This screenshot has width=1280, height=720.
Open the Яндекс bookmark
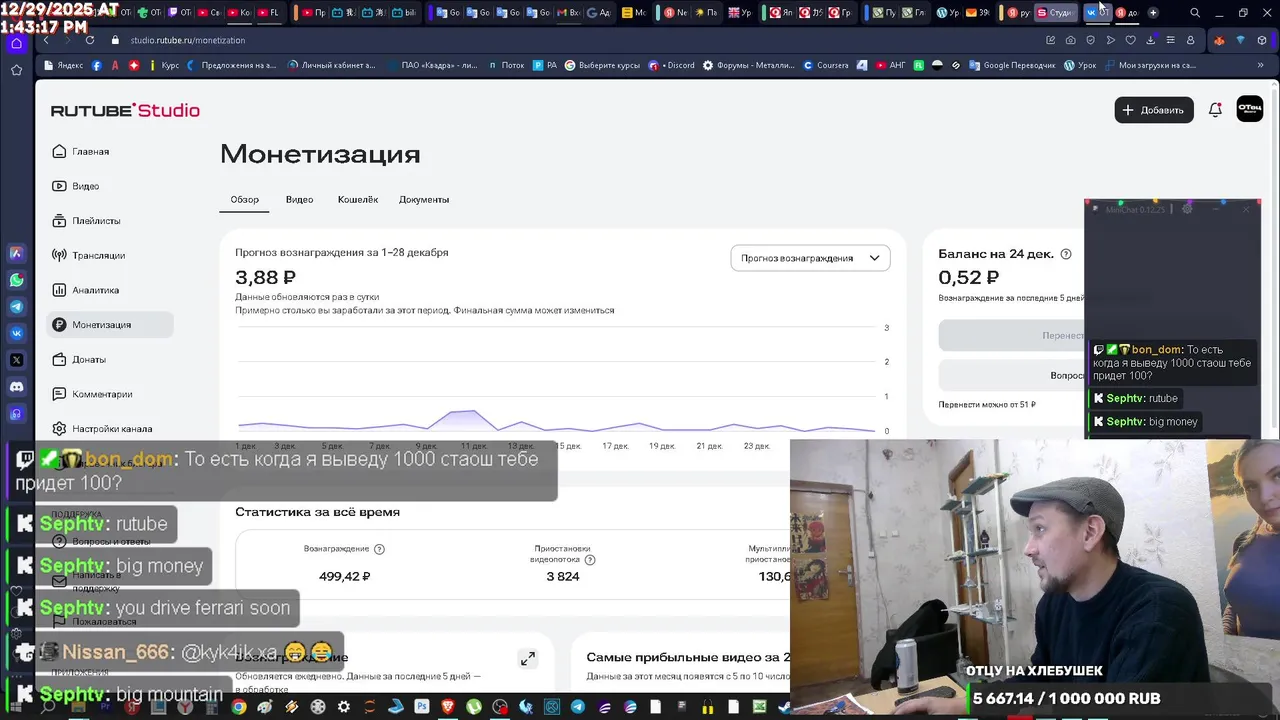63,65
